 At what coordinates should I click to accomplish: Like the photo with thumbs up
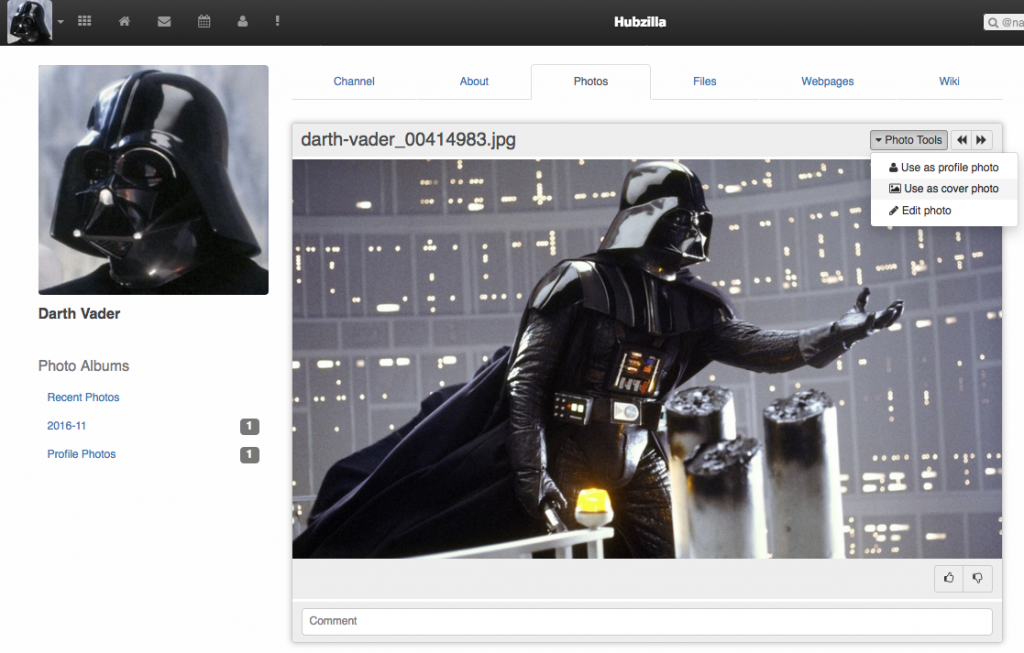948,578
